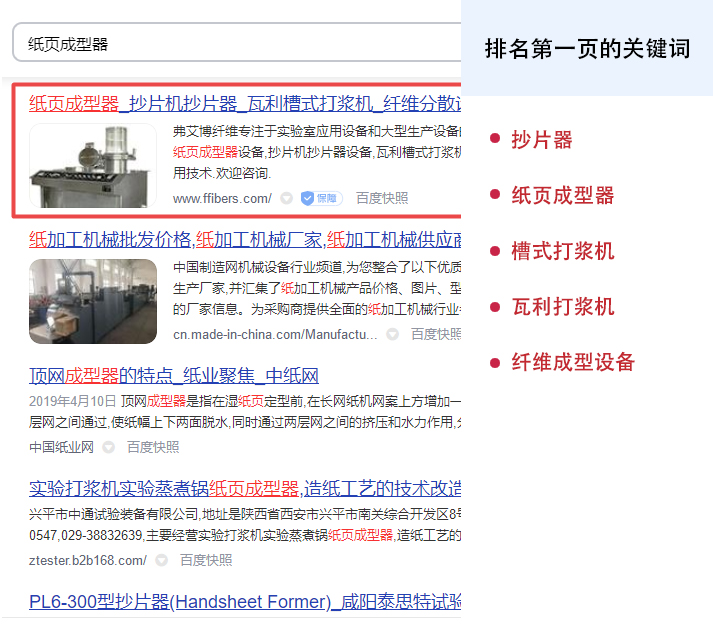Select the 纤维成型设备 keyword in right panel
The height and width of the screenshot is (637, 713).
pyautogui.click(x=572, y=362)
